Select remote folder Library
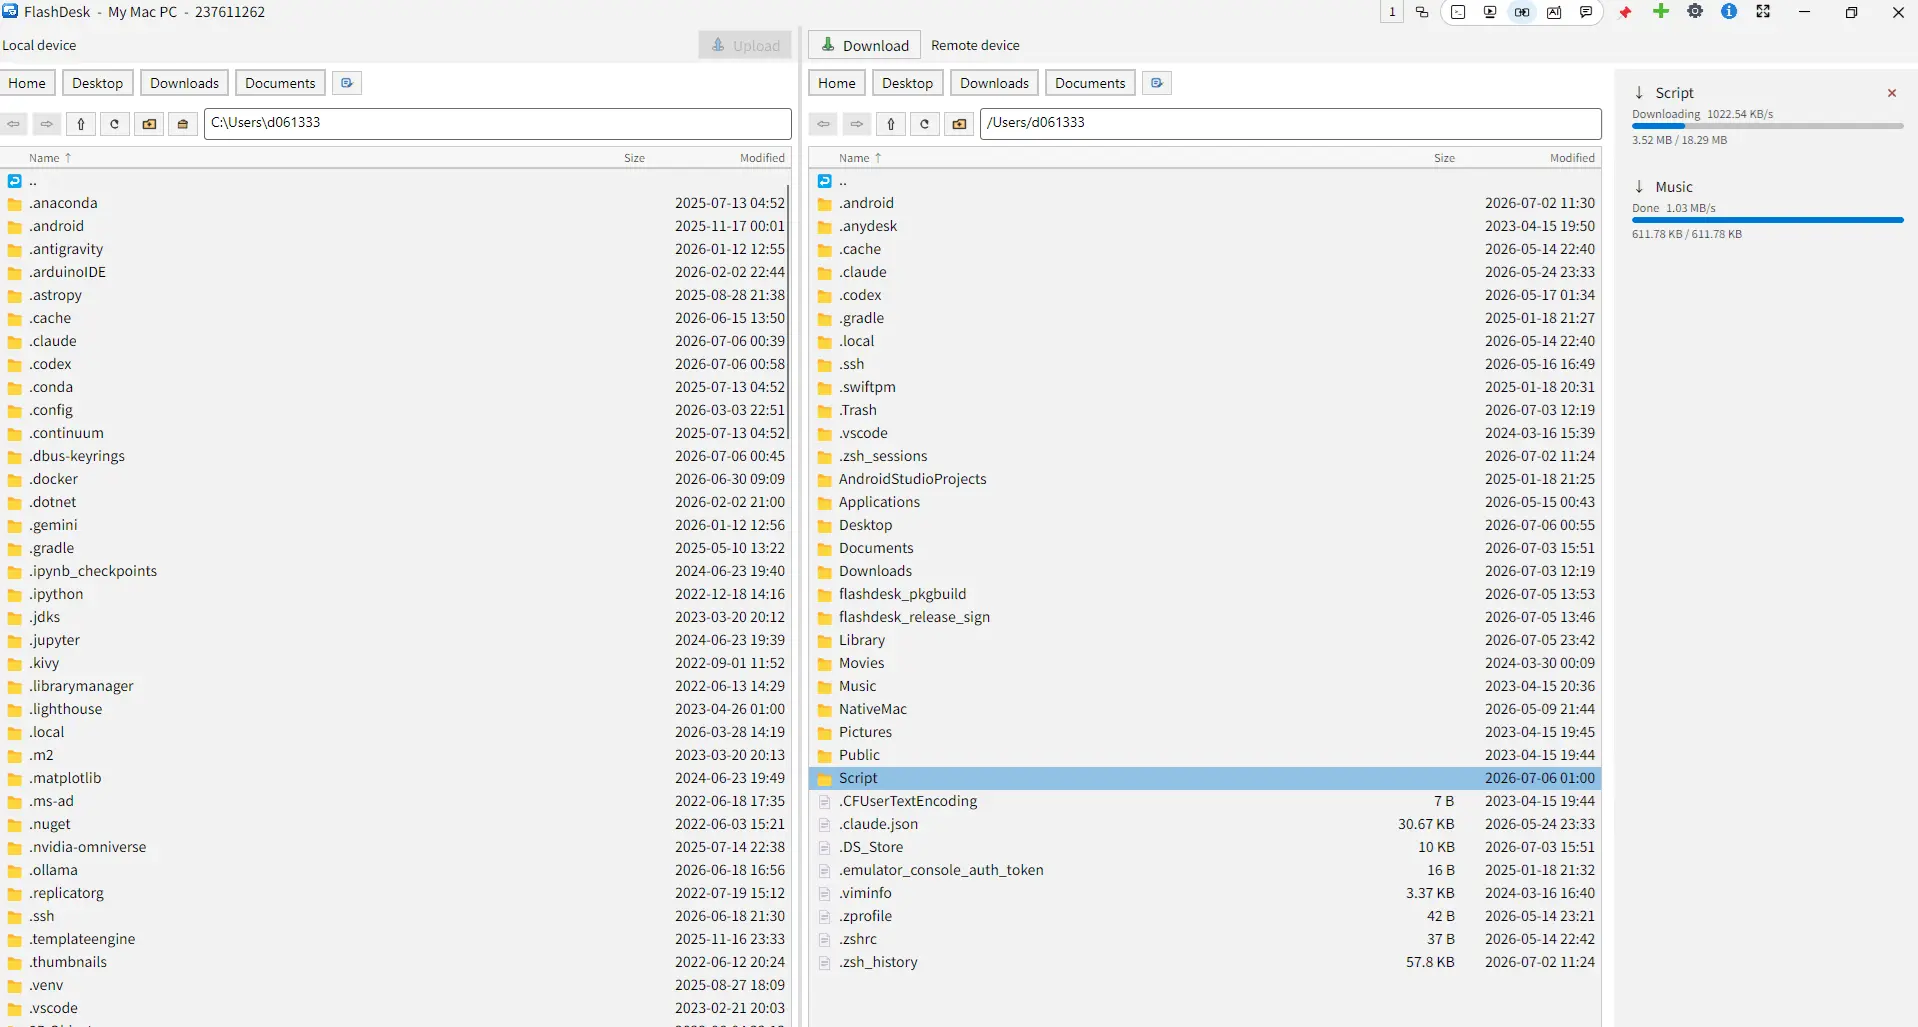This screenshot has width=1918, height=1027. [1204, 640]
